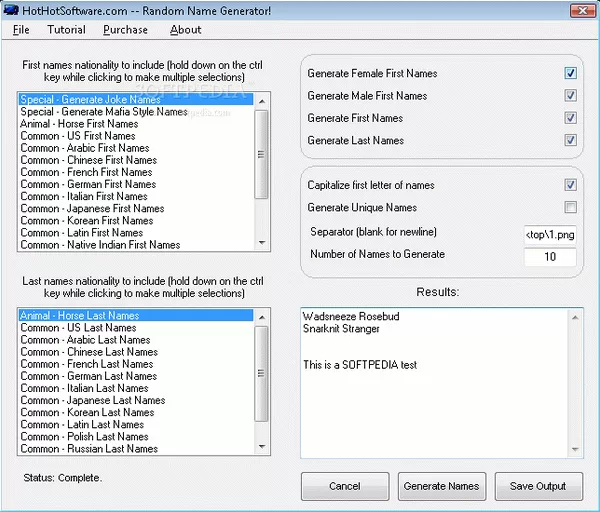Enable Generate Unique Names checkbox
600x512 pixels.
[570, 208]
